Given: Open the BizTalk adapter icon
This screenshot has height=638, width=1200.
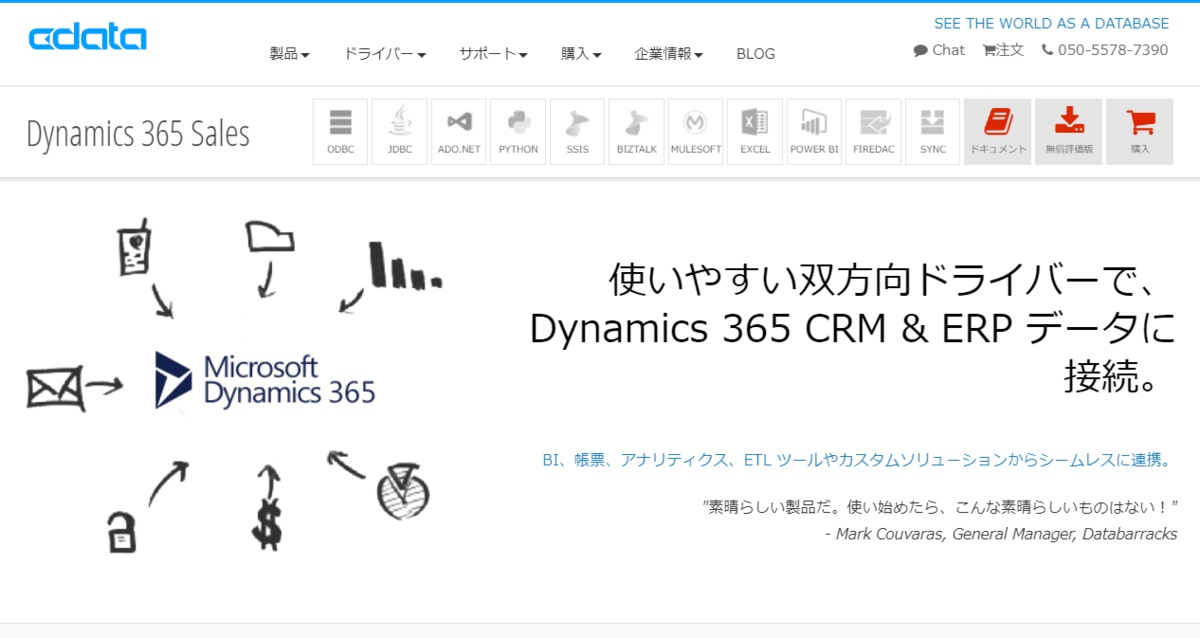Looking at the screenshot, I should (636, 131).
